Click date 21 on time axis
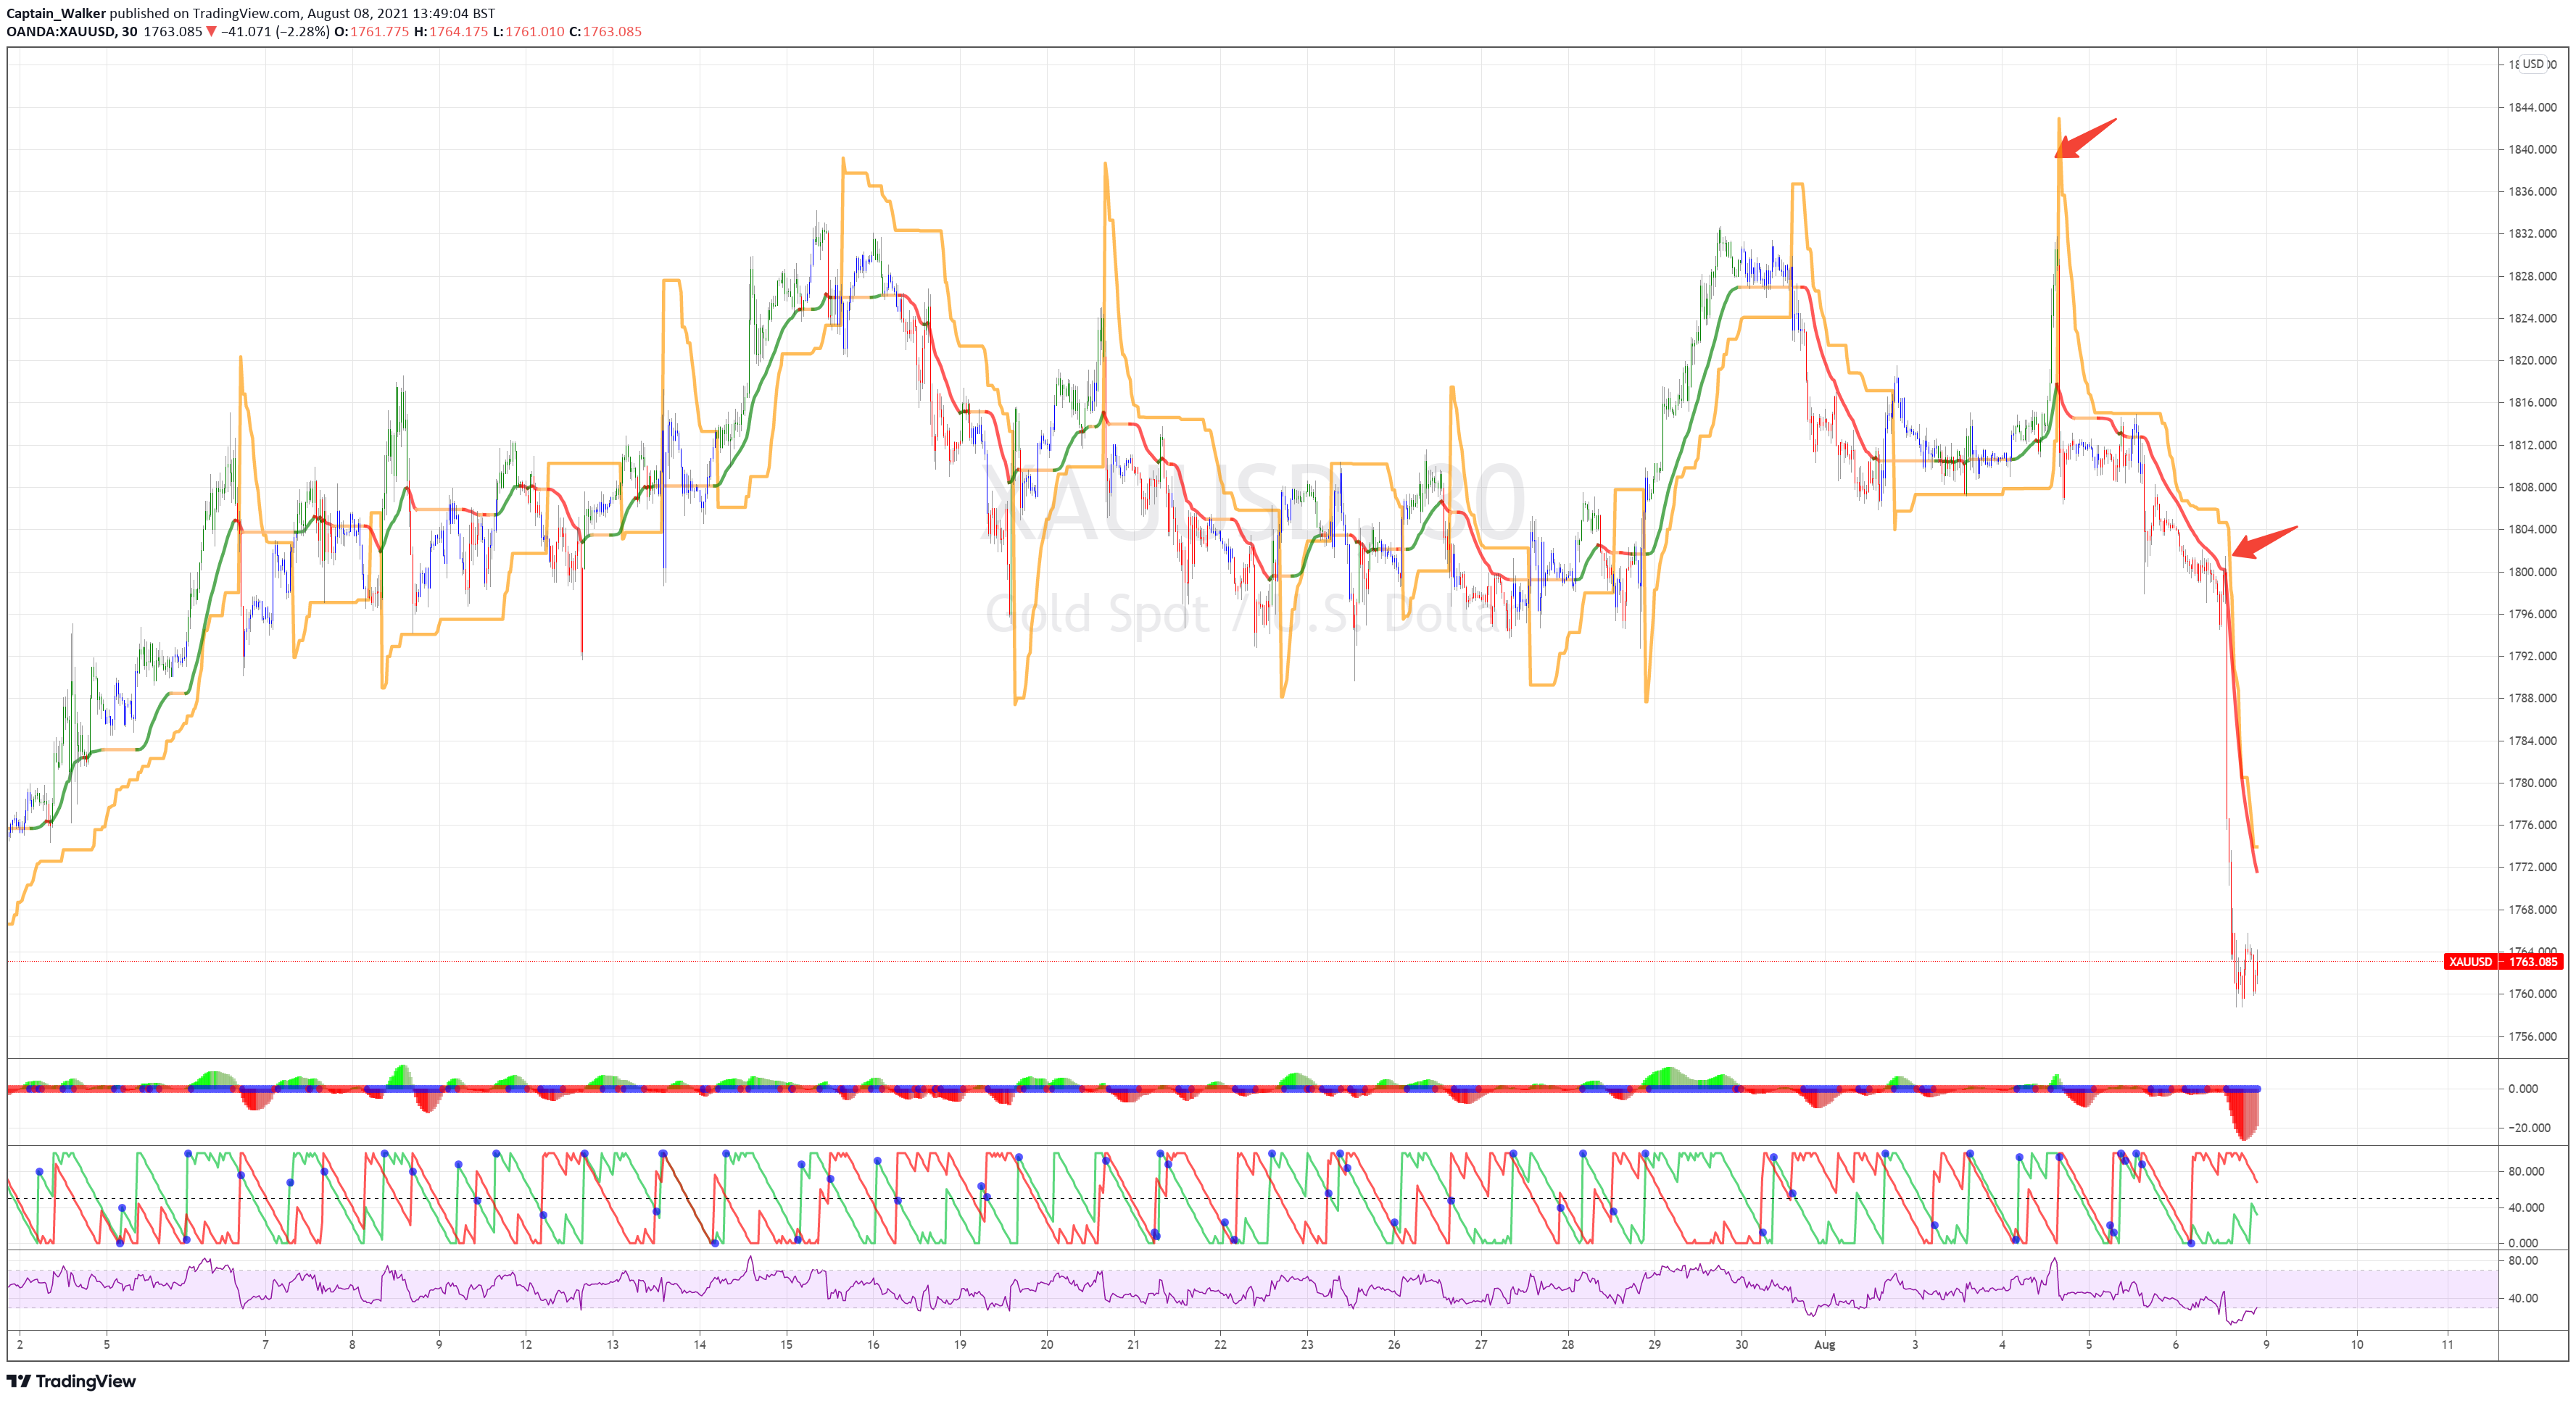Image resolution: width=2576 pixels, height=1401 pixels. coord(1133,1344)
